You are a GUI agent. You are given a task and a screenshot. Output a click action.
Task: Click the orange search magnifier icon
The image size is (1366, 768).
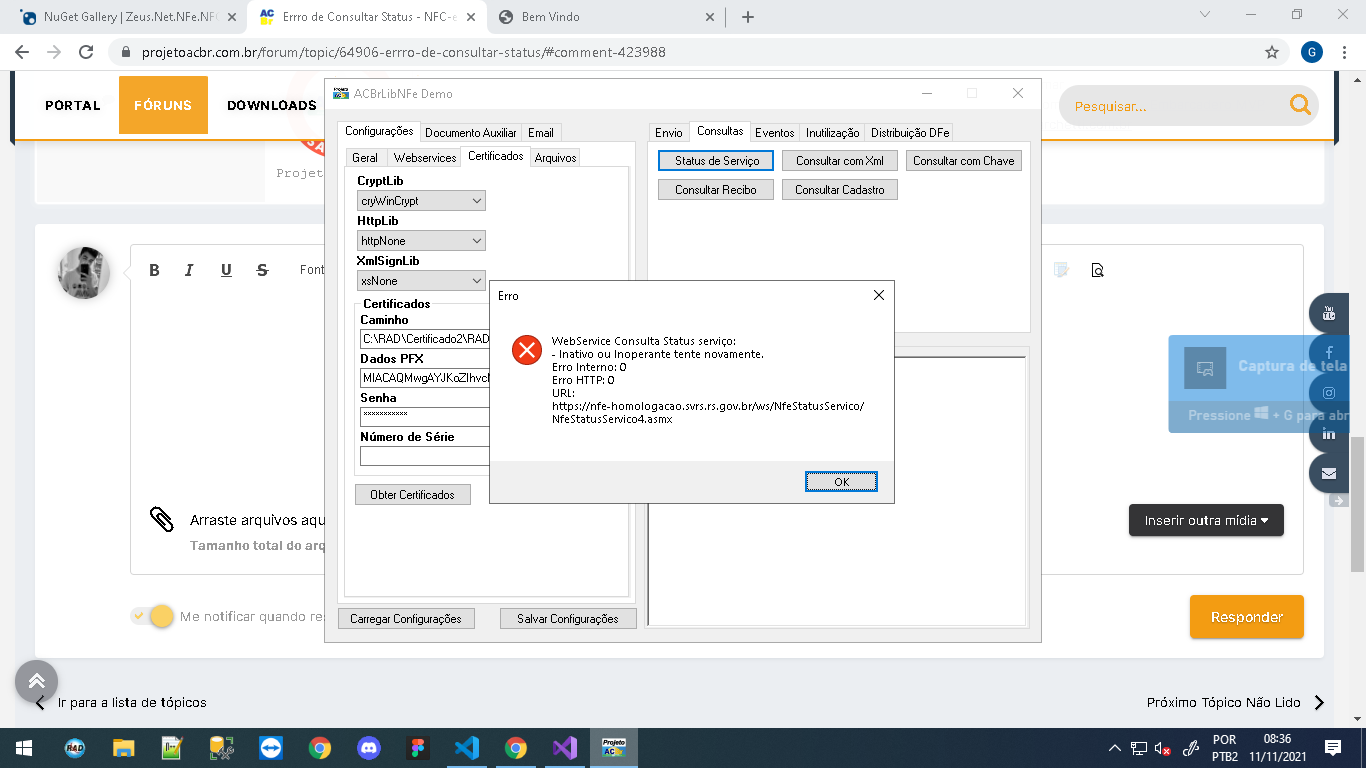(x=1299, y=105)
